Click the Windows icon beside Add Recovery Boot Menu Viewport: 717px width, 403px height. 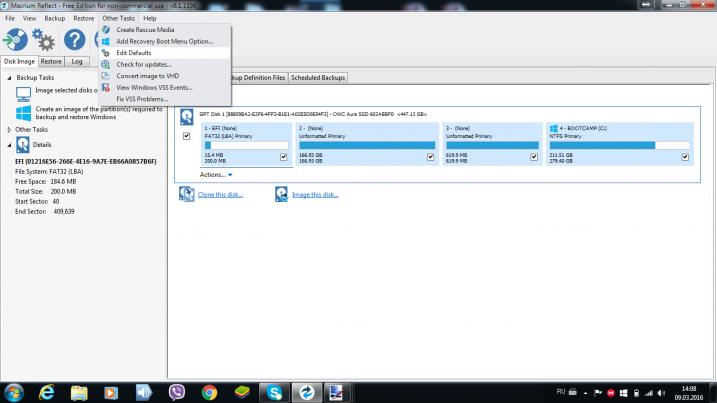pyautogui.click(x=106, y=41)
